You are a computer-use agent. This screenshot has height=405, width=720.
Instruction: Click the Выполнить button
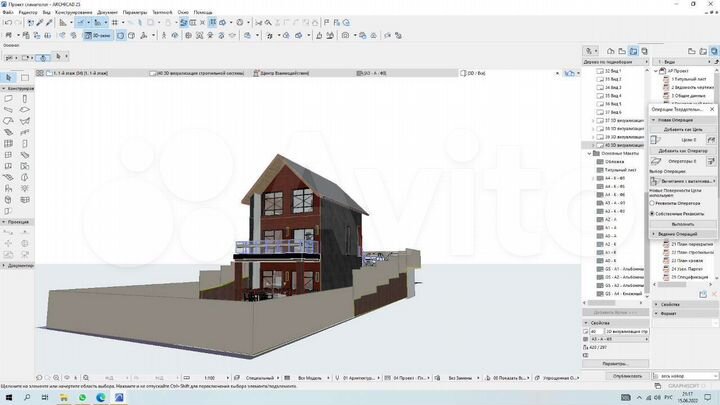pyautogui.click(x=682, y=224)
